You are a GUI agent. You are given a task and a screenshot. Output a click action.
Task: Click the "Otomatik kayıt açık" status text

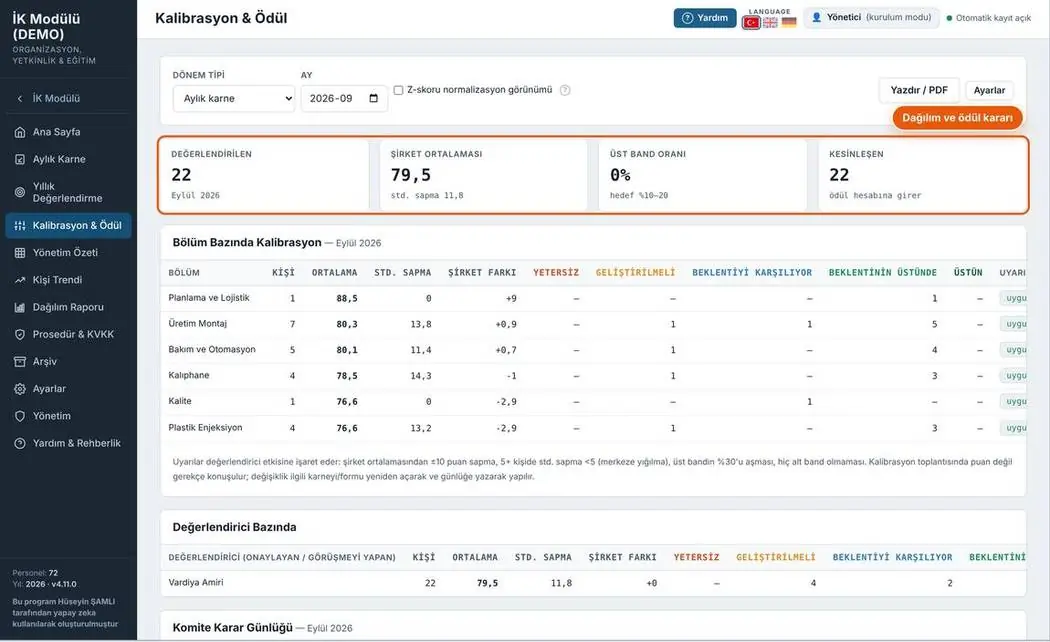coord(993,18)
